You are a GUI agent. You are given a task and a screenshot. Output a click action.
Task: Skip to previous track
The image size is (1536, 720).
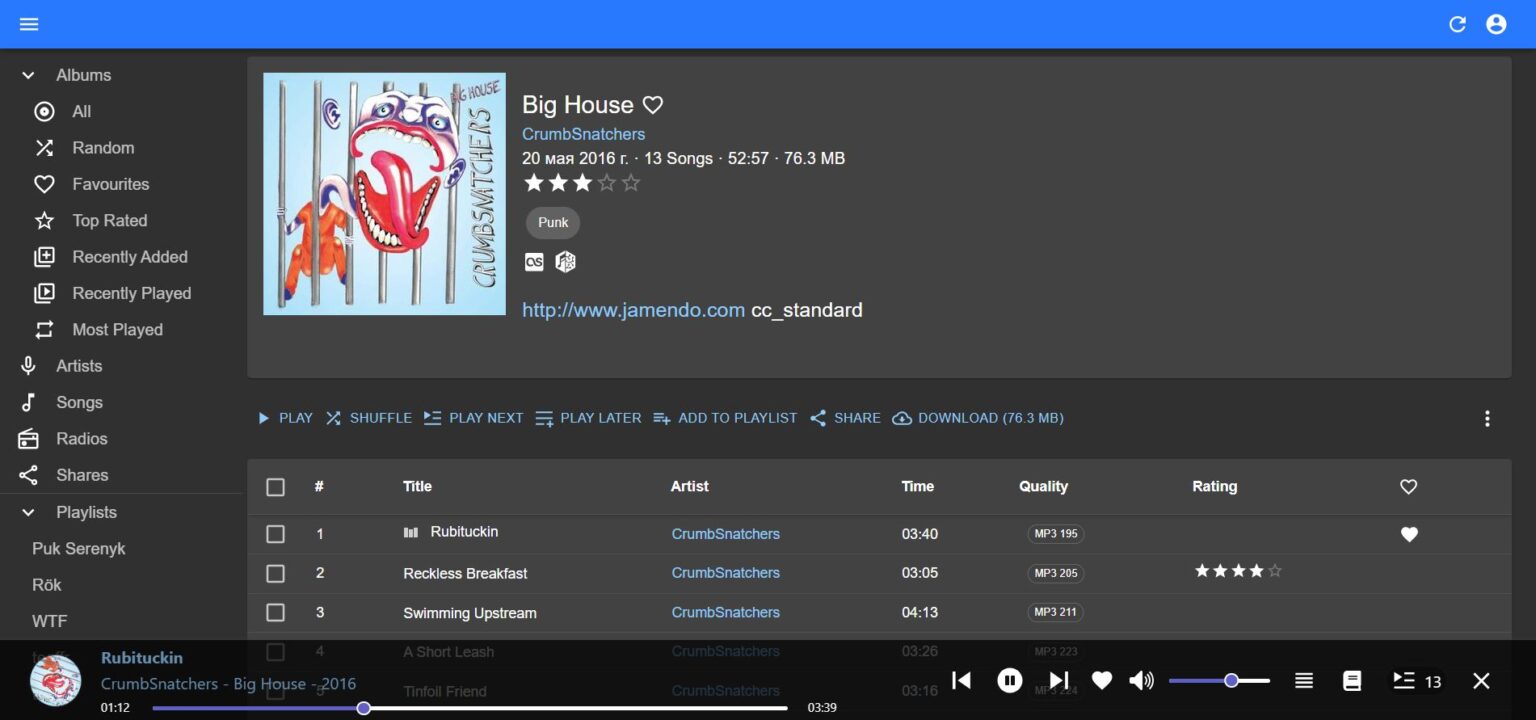tap(961, 680)
